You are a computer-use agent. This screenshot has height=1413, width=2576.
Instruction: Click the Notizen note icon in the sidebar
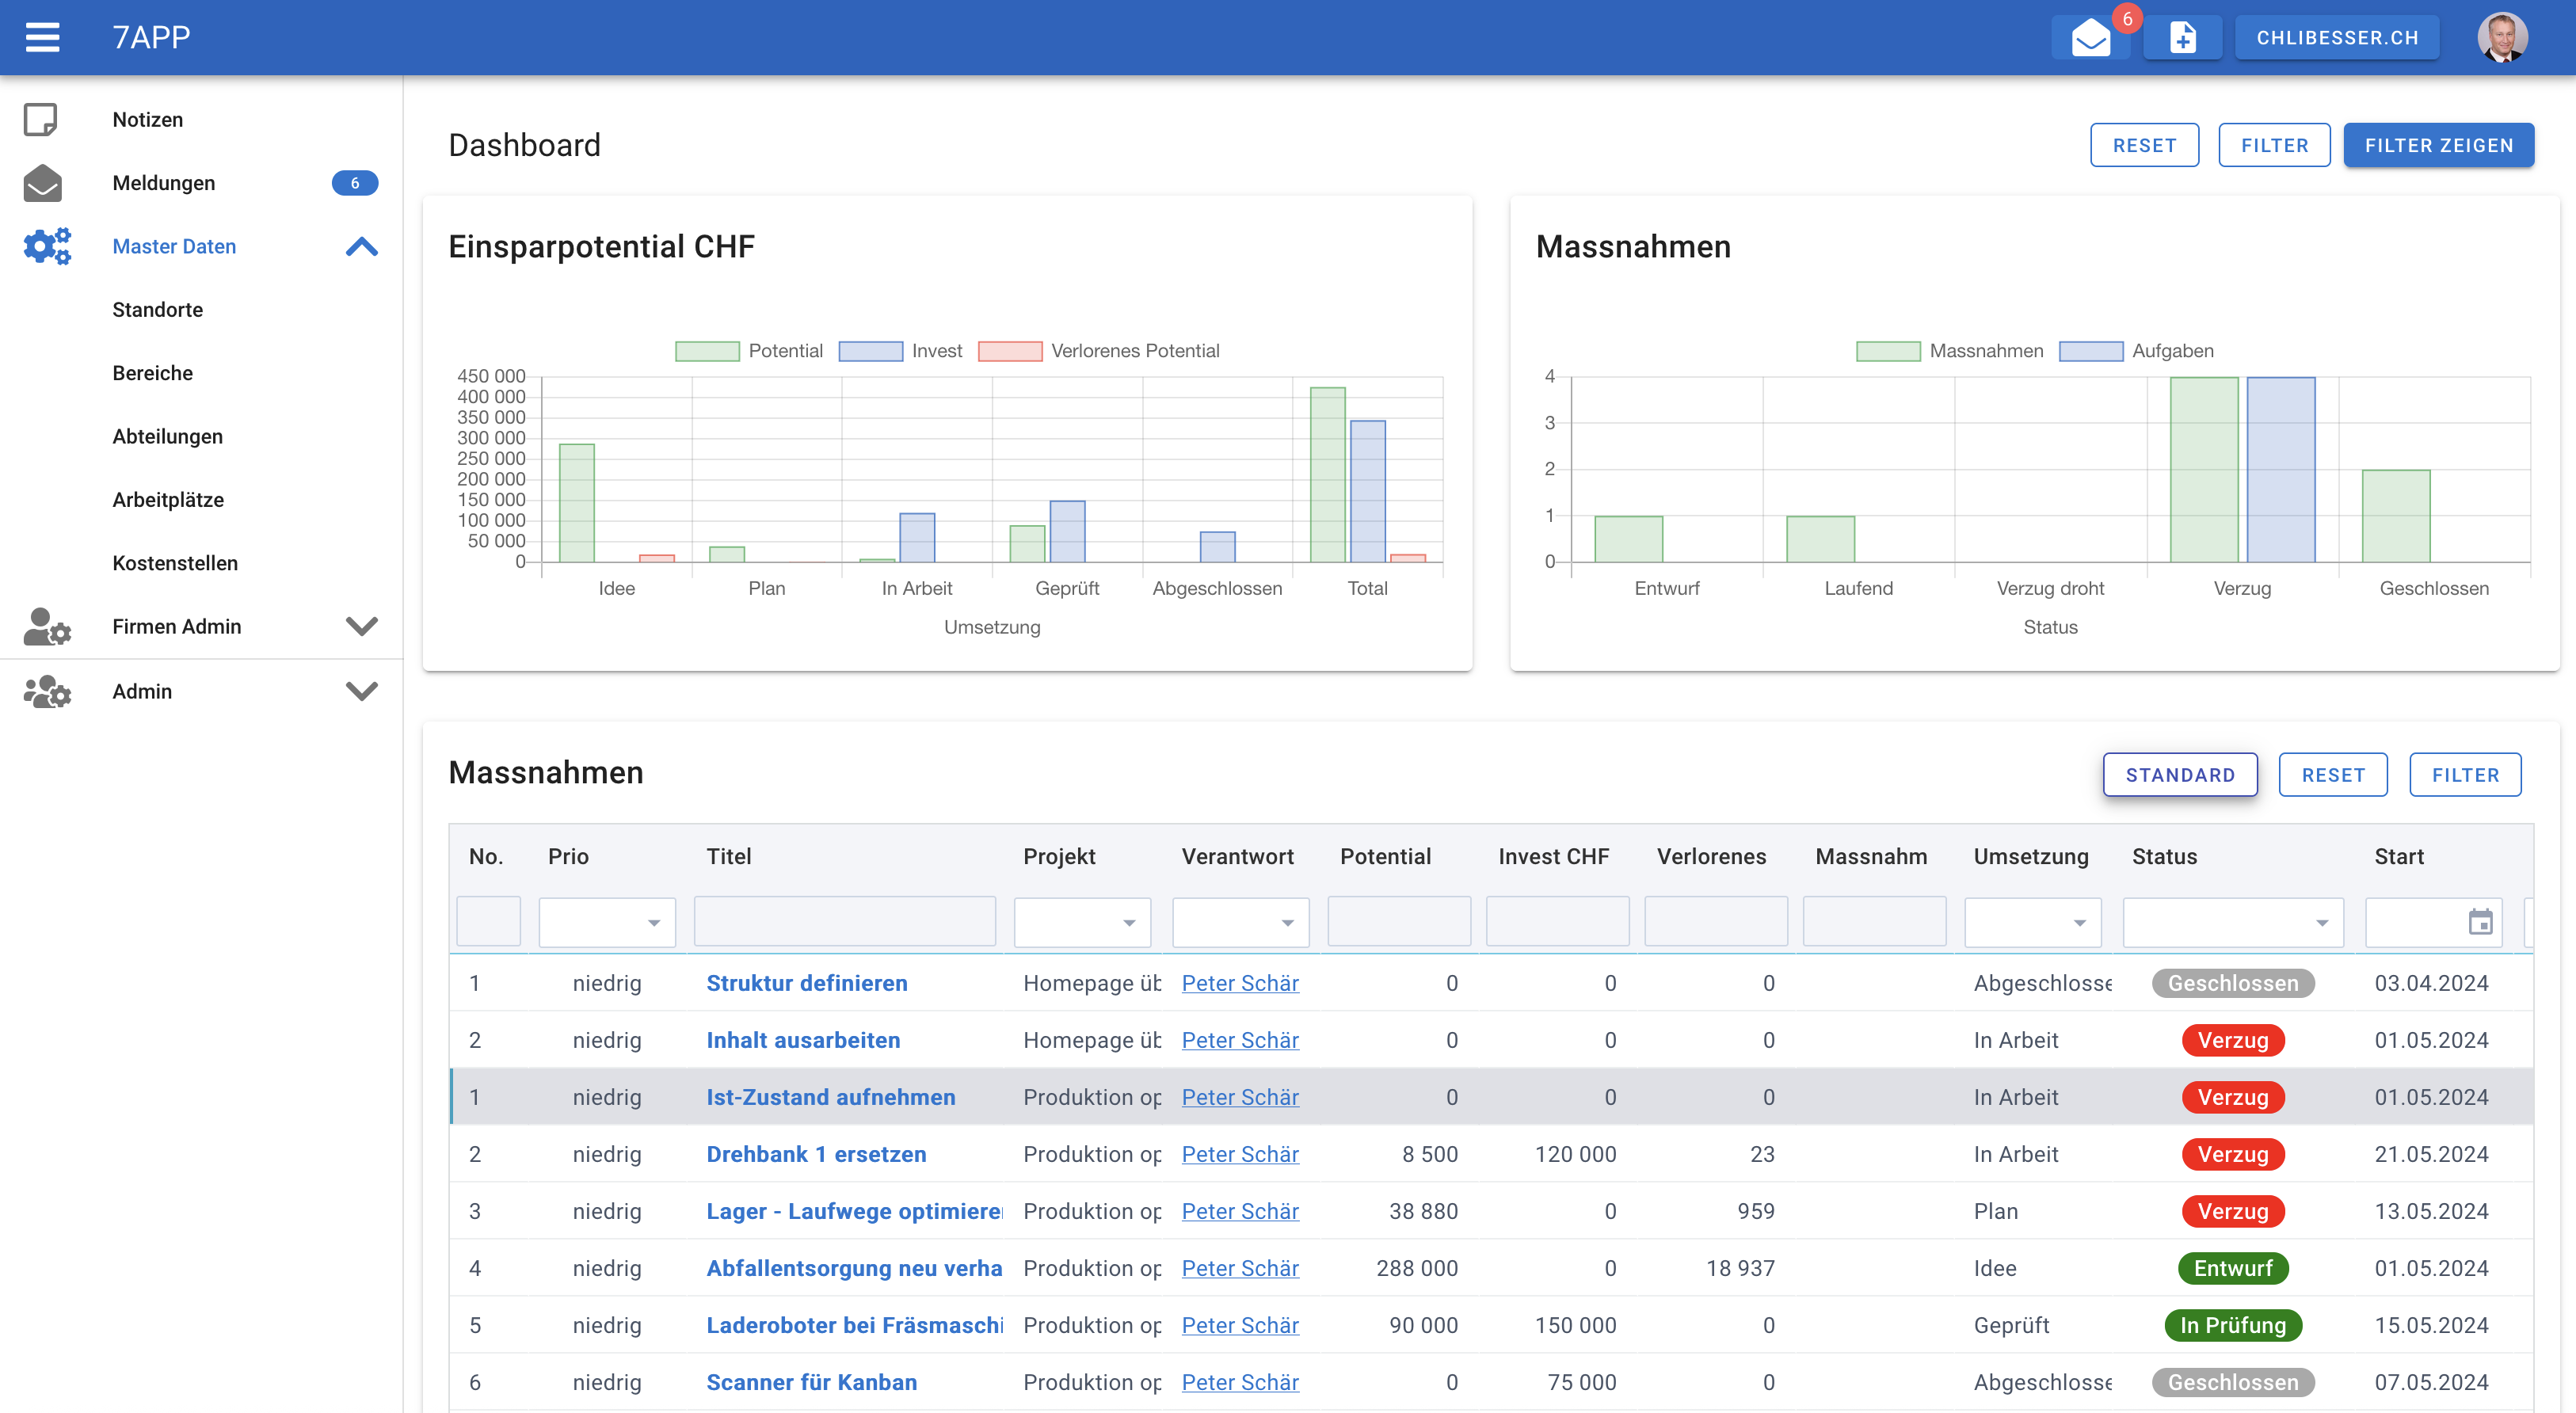tap(43, 119)
